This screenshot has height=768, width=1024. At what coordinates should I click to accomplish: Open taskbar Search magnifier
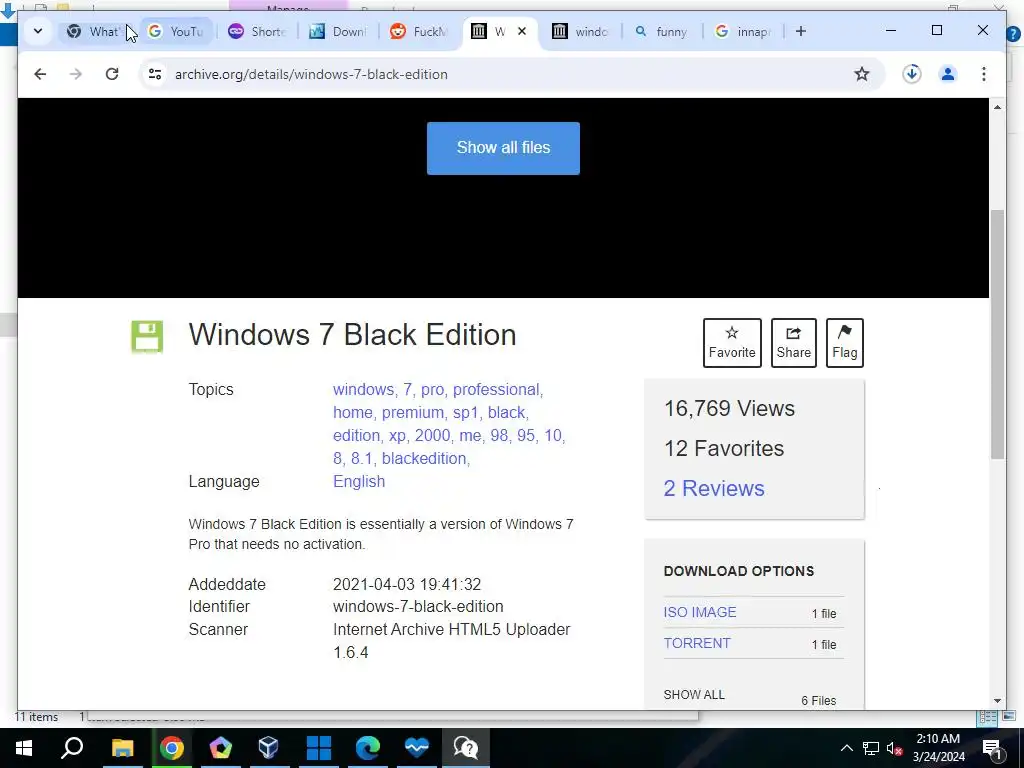click(x=72, y=748)
